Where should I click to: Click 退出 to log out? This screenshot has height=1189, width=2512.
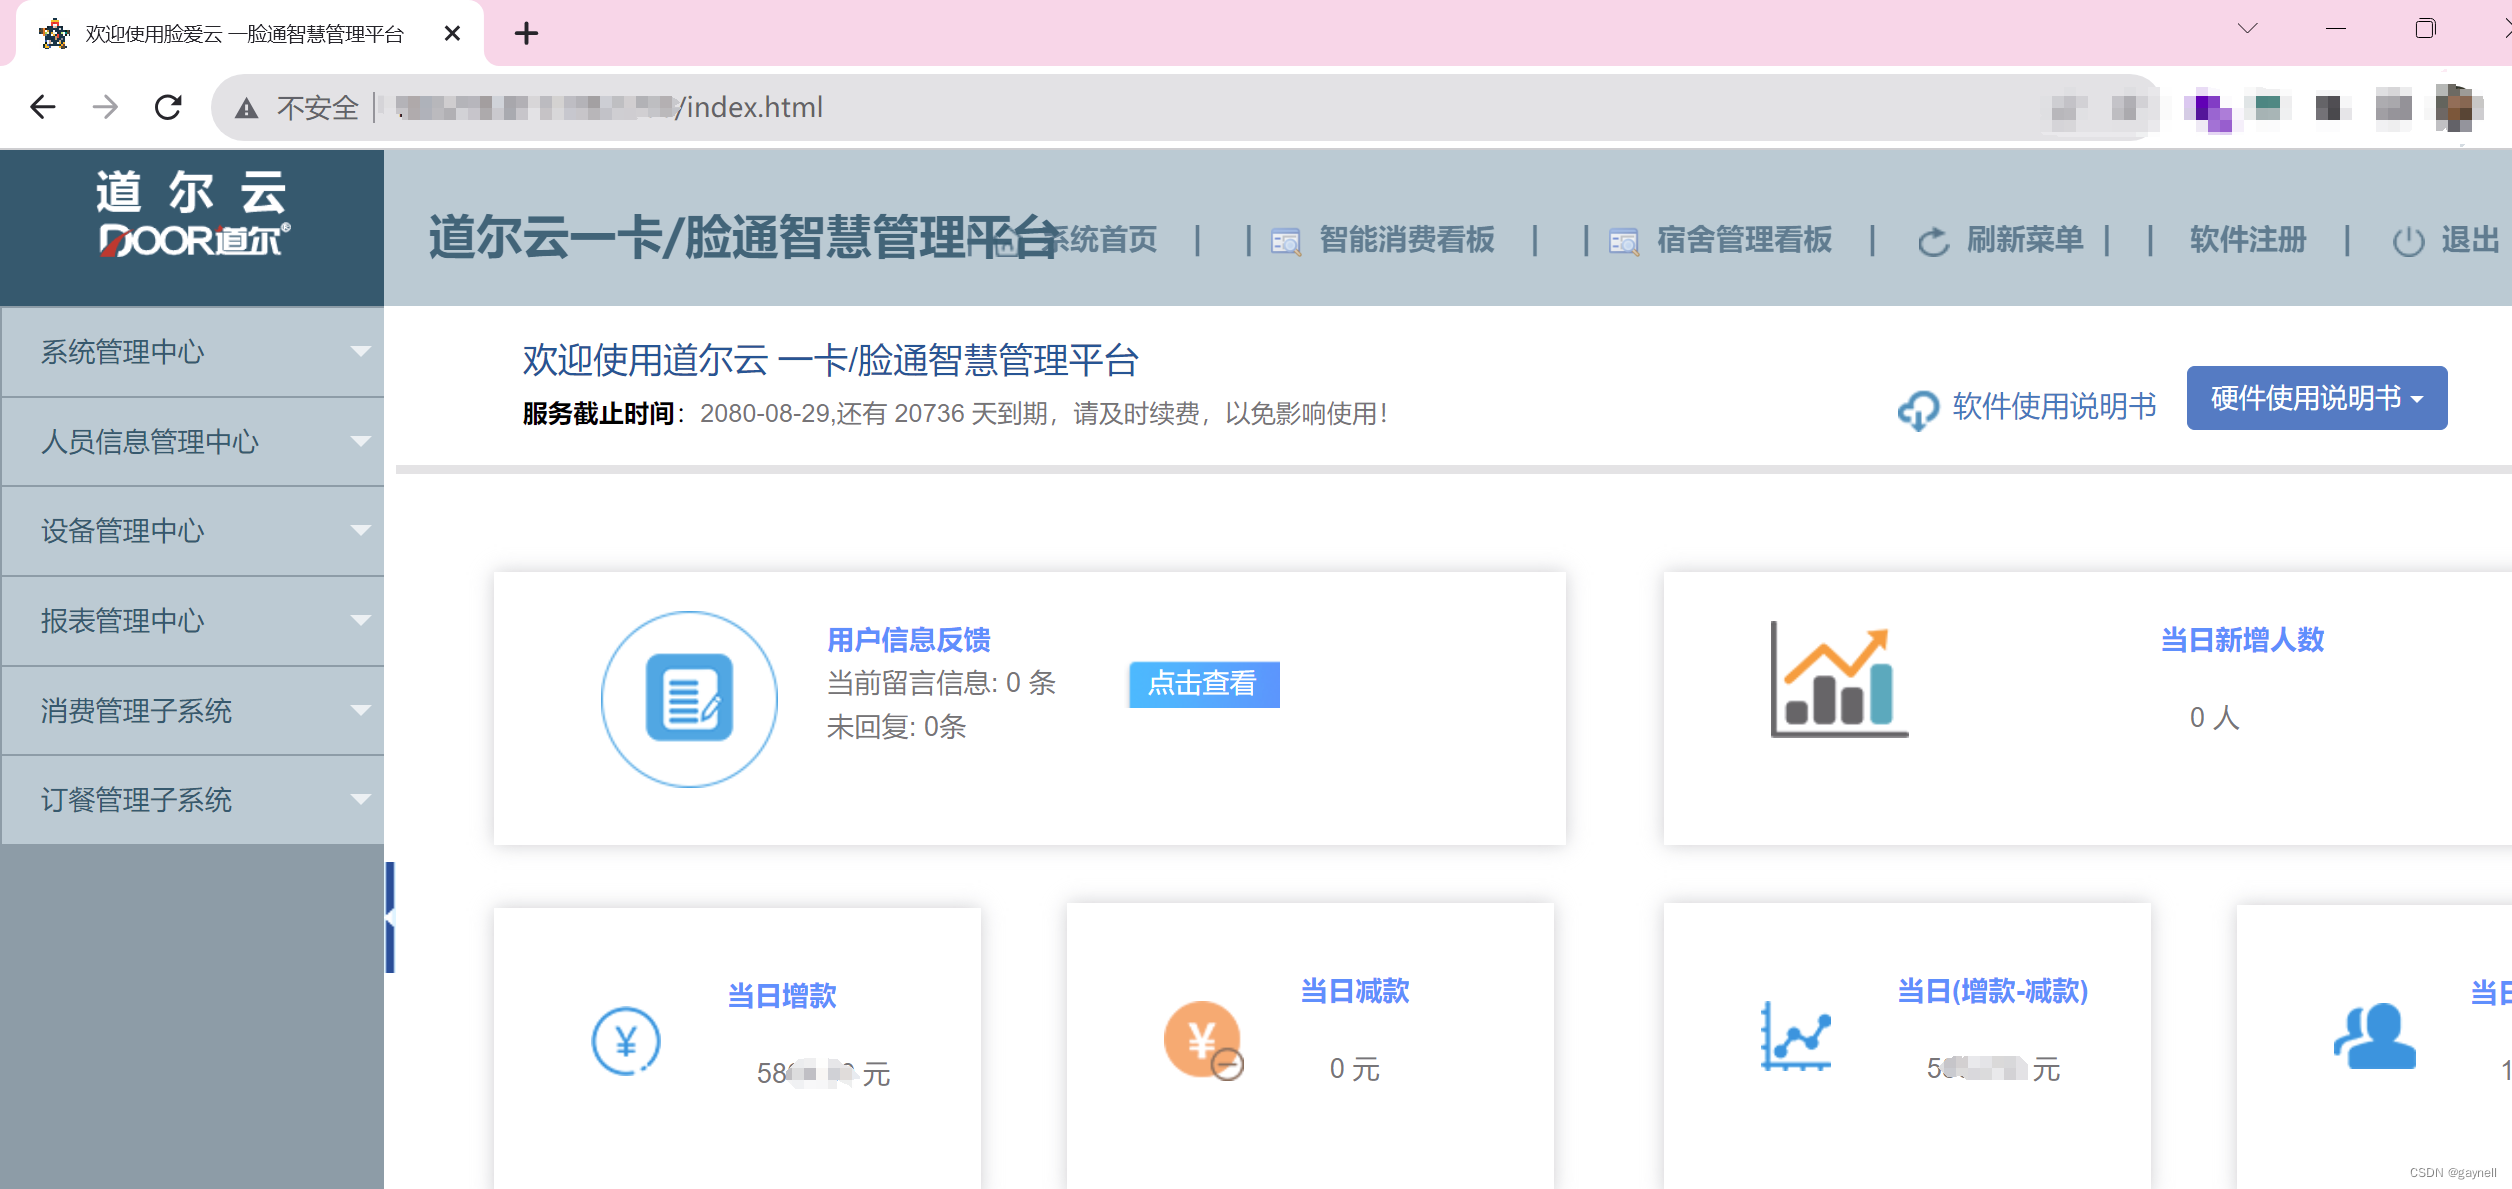pyautogui.click(x=2470, y=240)
